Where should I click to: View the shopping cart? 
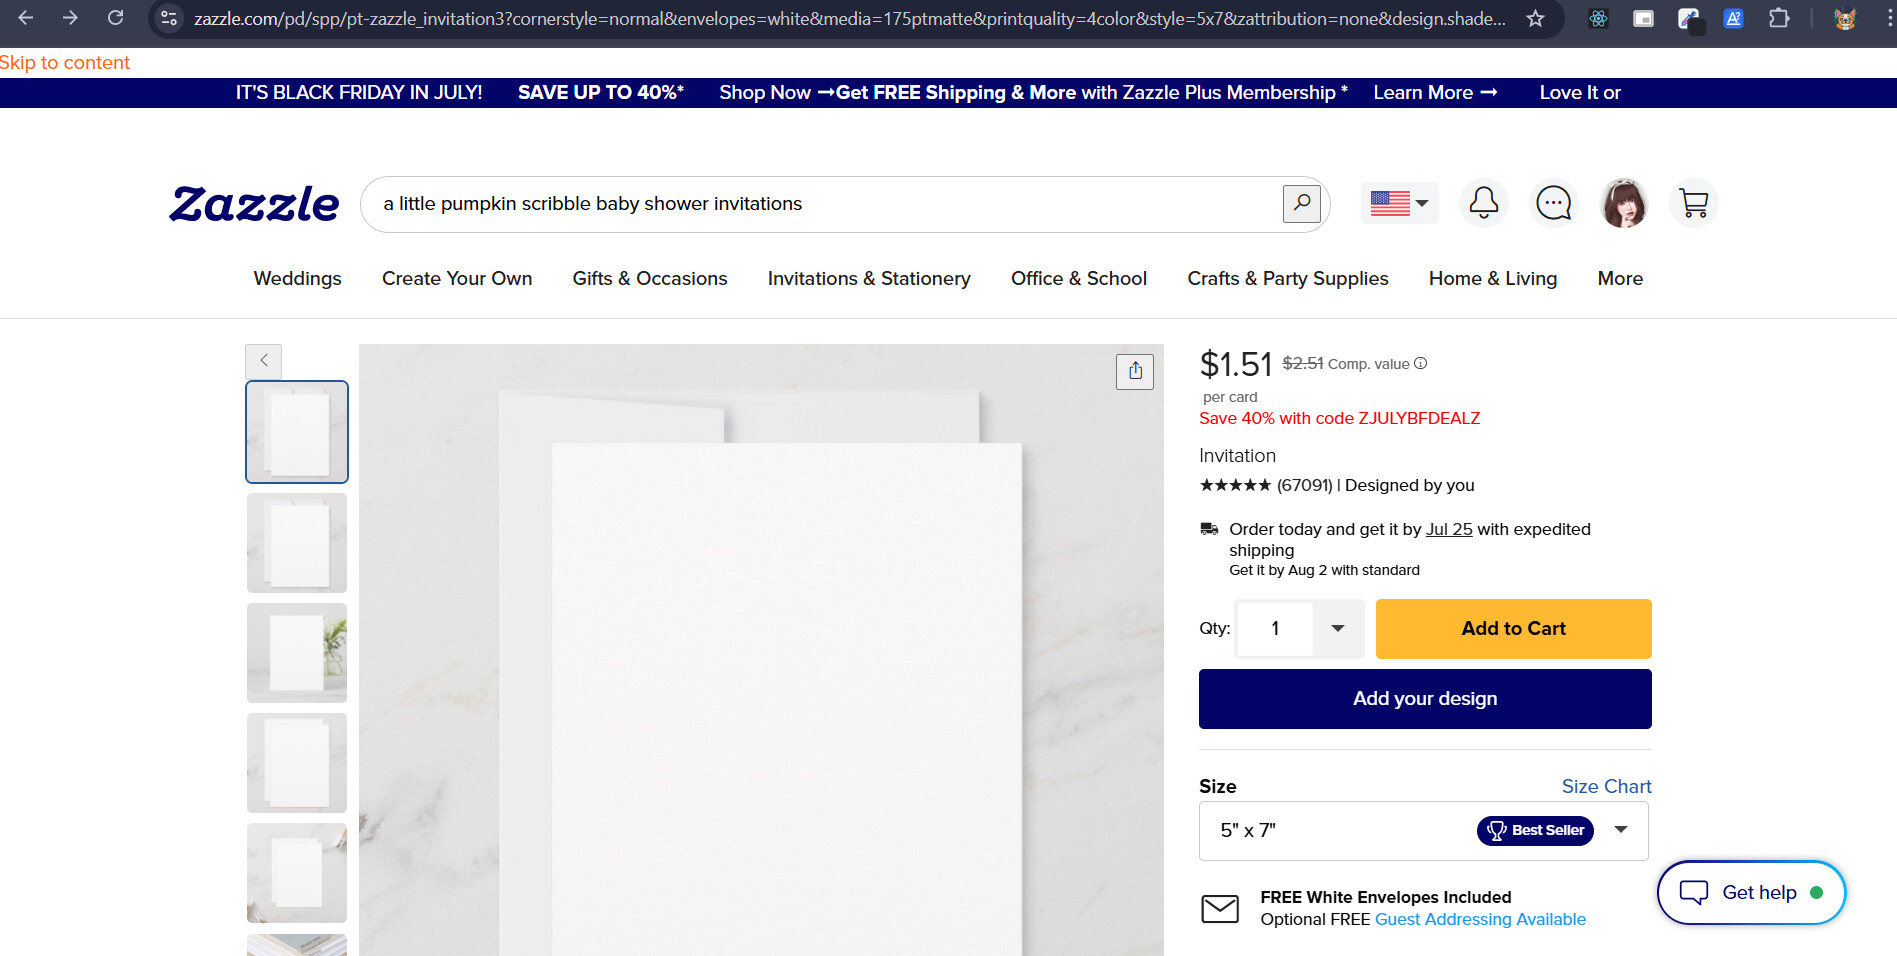[x=1694, y=203]
